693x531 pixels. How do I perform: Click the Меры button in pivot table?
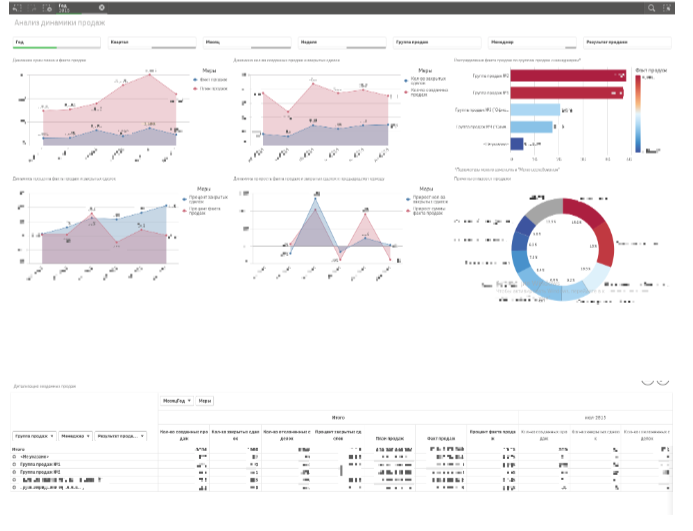point(206,400)
